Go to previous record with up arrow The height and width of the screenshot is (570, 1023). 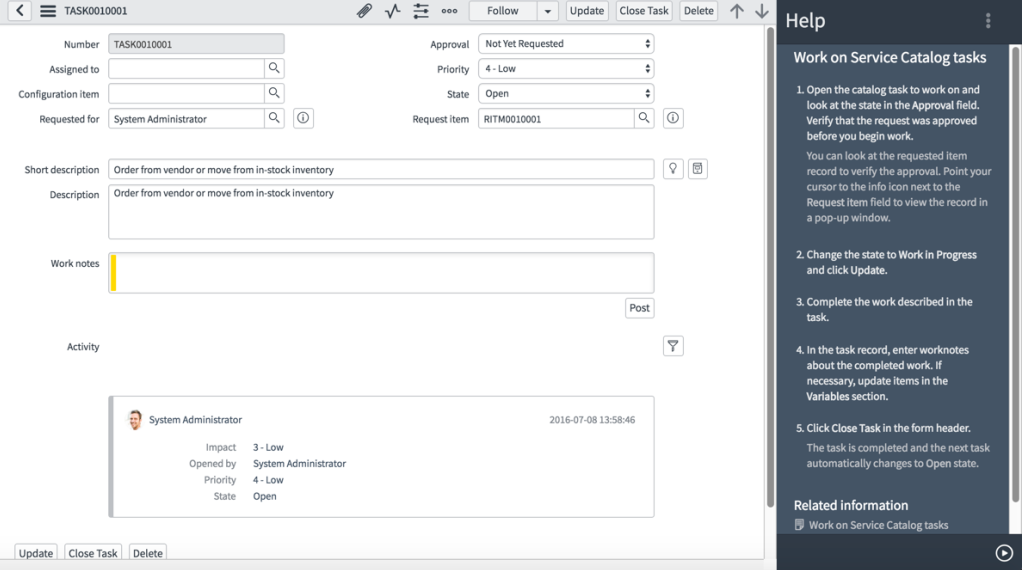pos(737,11)
